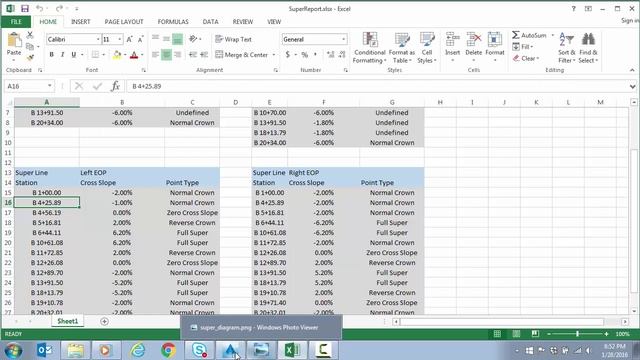Image resolution: width=640 pixels, height=360 pixels.
Task: Click Conditional Formatting button
Action: tap(369, 48)
